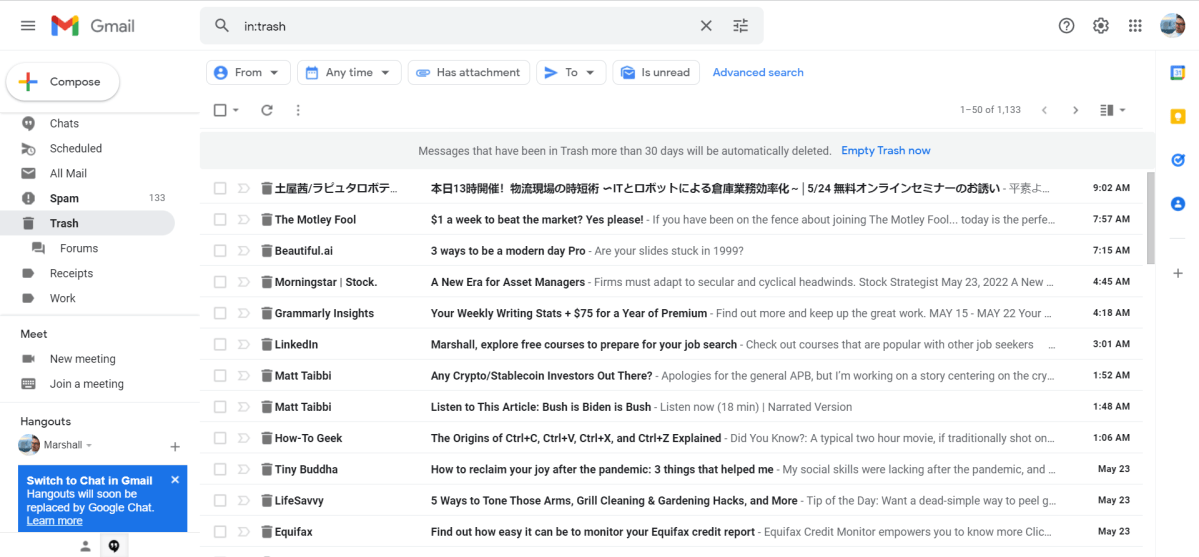Open the To filter dropdown

click(x=571, y=73)
